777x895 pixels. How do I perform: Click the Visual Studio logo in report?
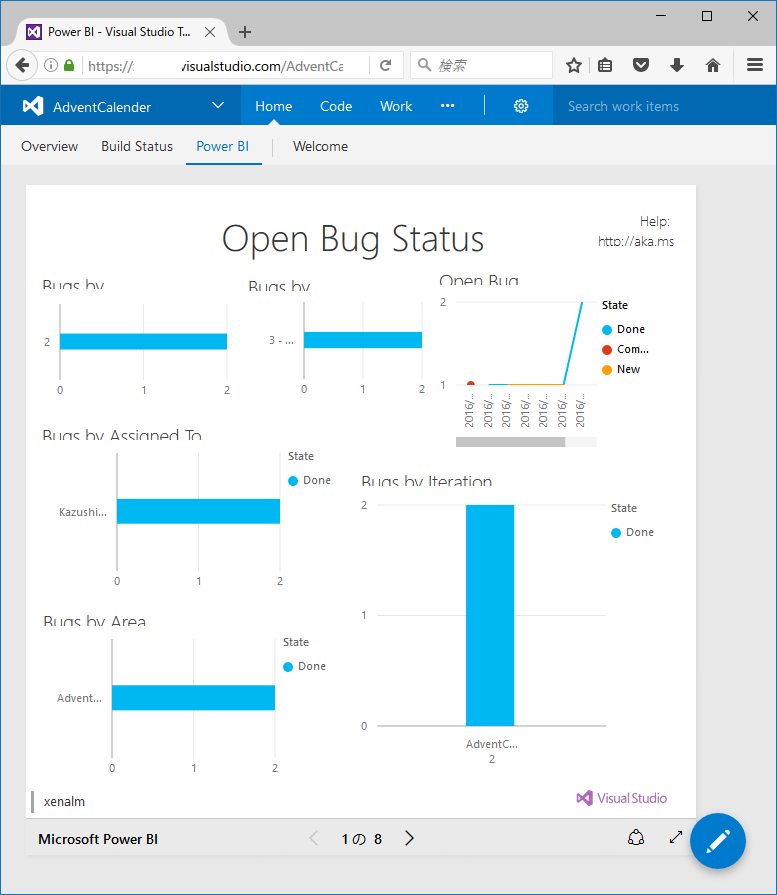click(x=621, y=798)
